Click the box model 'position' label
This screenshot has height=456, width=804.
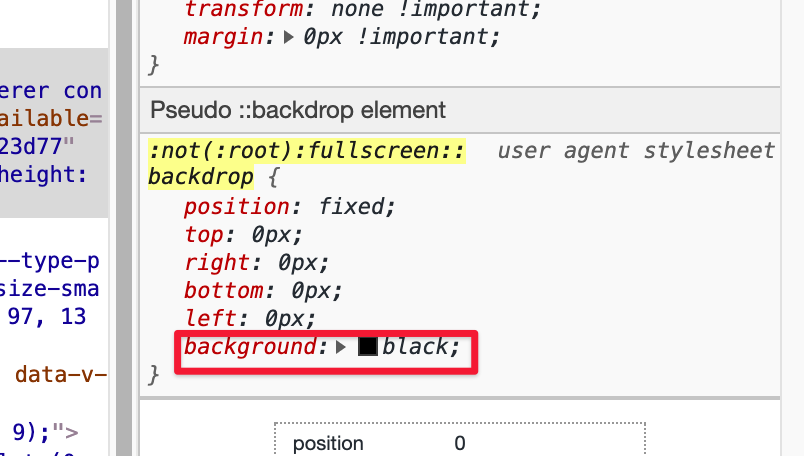328,444
